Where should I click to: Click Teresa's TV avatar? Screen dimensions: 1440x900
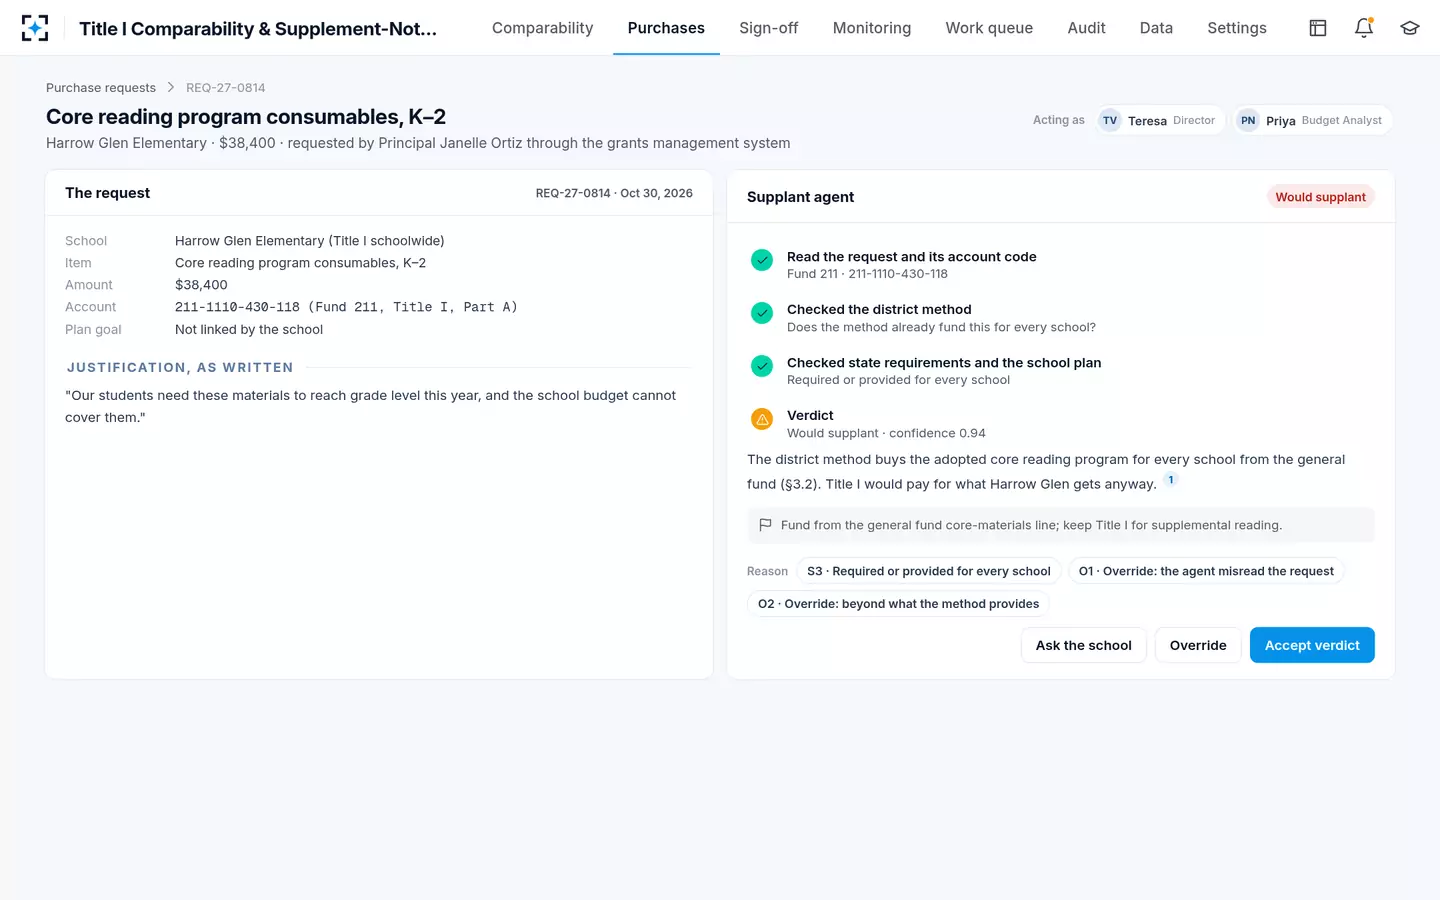pos(1110,120)
